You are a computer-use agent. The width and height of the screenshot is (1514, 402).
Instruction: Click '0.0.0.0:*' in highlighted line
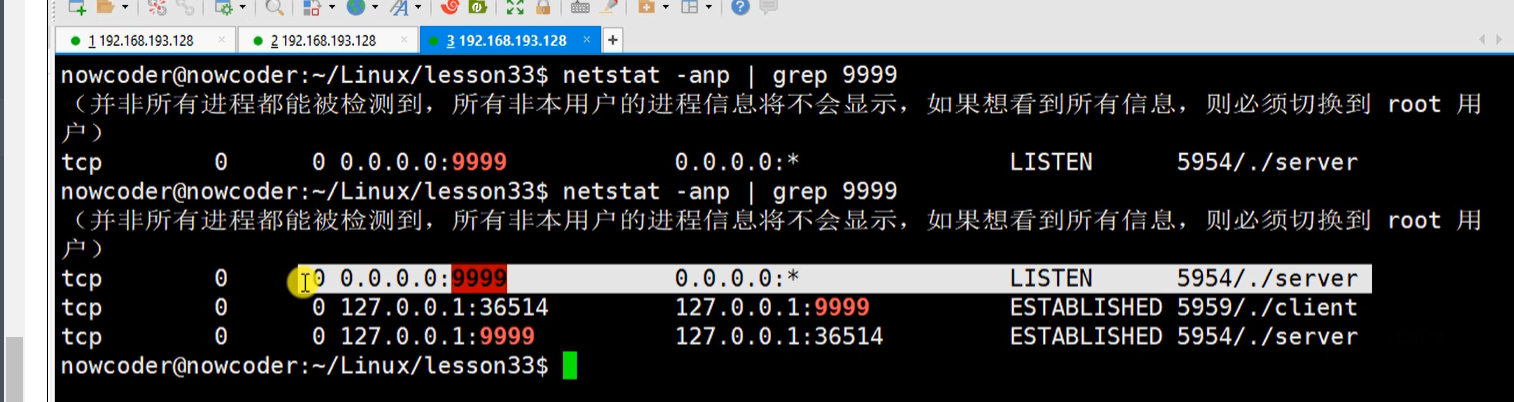pos(737,278)
